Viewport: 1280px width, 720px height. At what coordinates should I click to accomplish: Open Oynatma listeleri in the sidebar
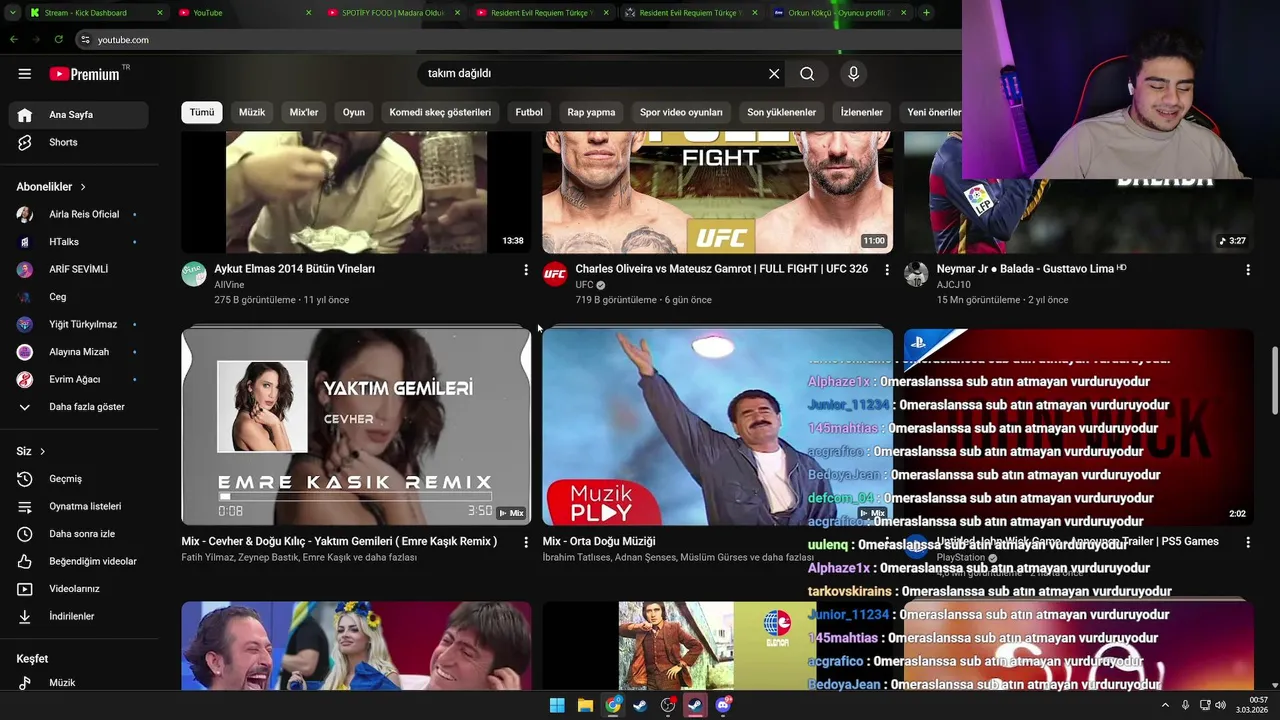[x=78, y=506]
